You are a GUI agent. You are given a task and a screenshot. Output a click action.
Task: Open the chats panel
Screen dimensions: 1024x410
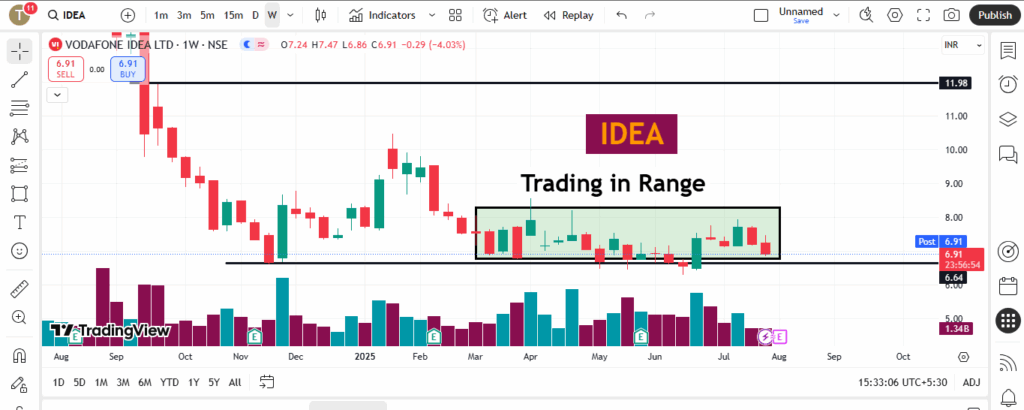coord(1008,153)
